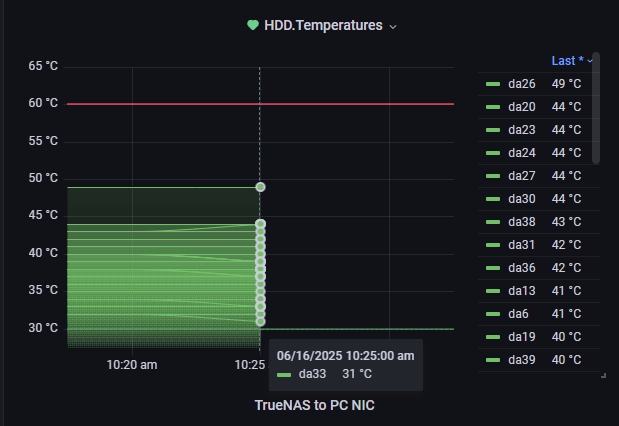Click the da23 color swatch in legend
Image resolution: width=619 pixels, height=426 pixels.
click(x=493, y=130)
